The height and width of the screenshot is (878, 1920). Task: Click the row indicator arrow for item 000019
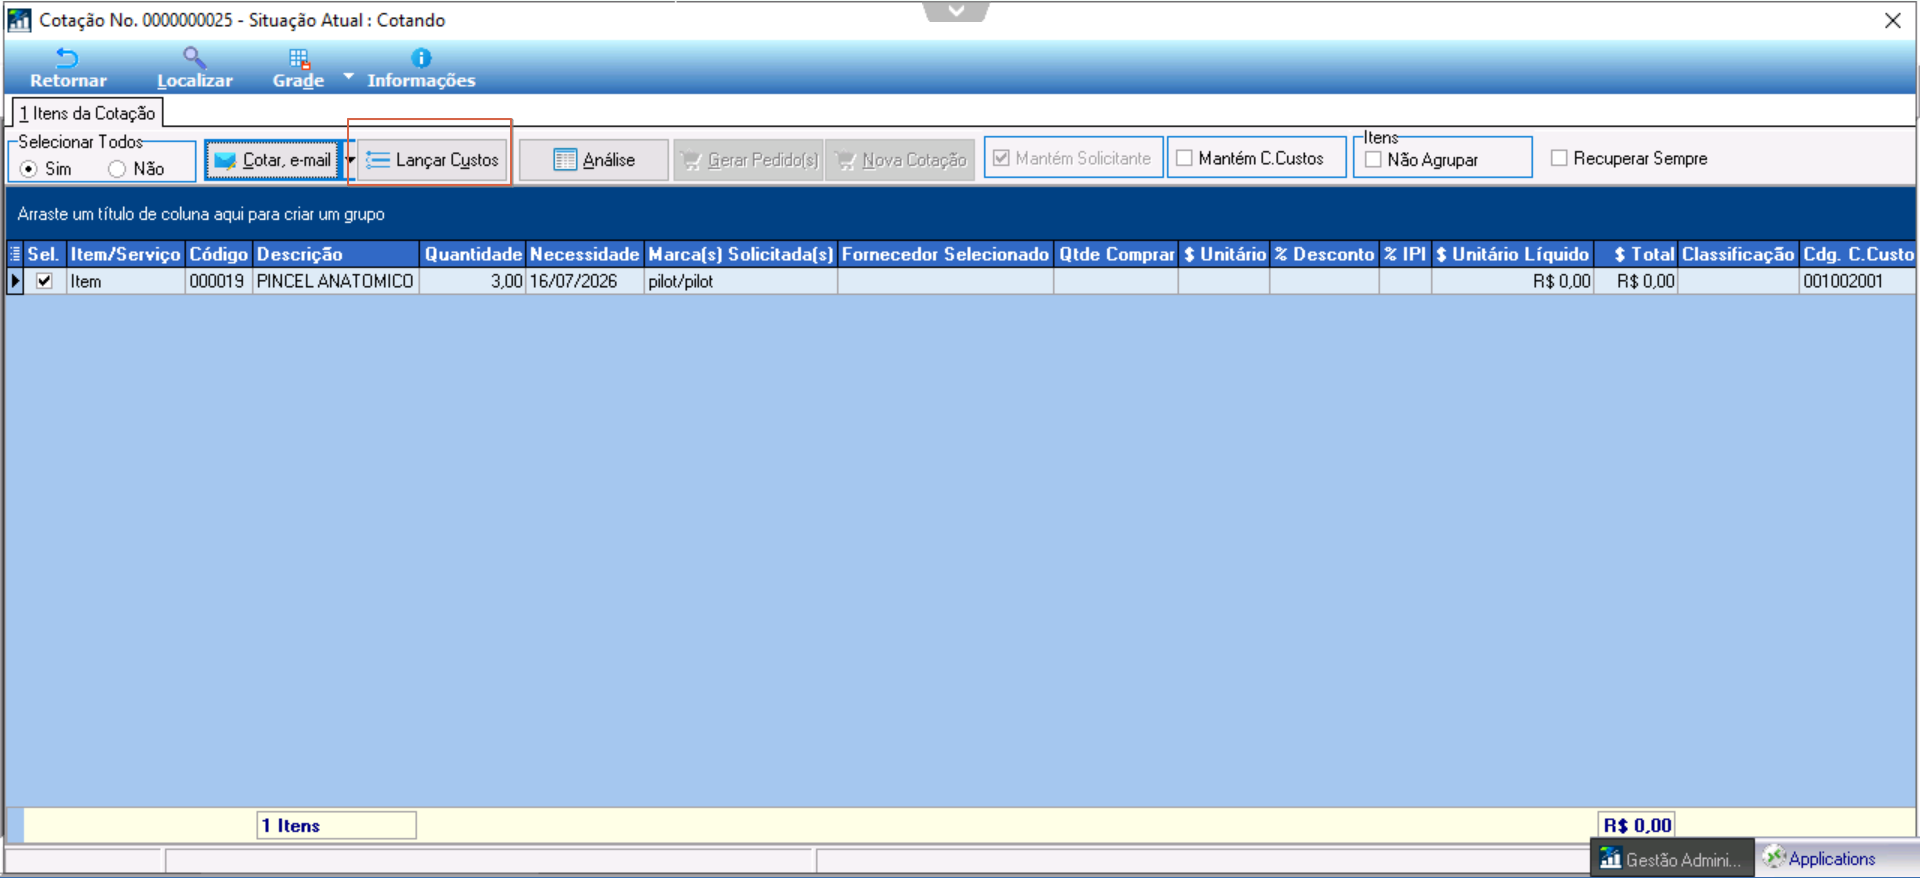point(15,281)
